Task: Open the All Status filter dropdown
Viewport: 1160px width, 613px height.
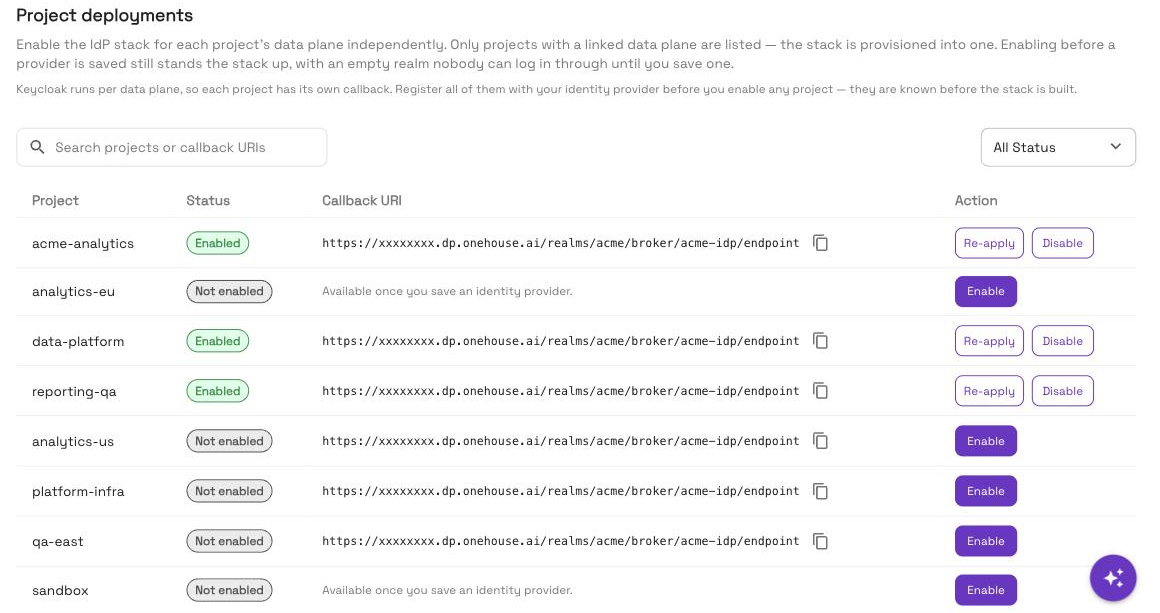Action: pyautogui.click(x=1058, y=147)
